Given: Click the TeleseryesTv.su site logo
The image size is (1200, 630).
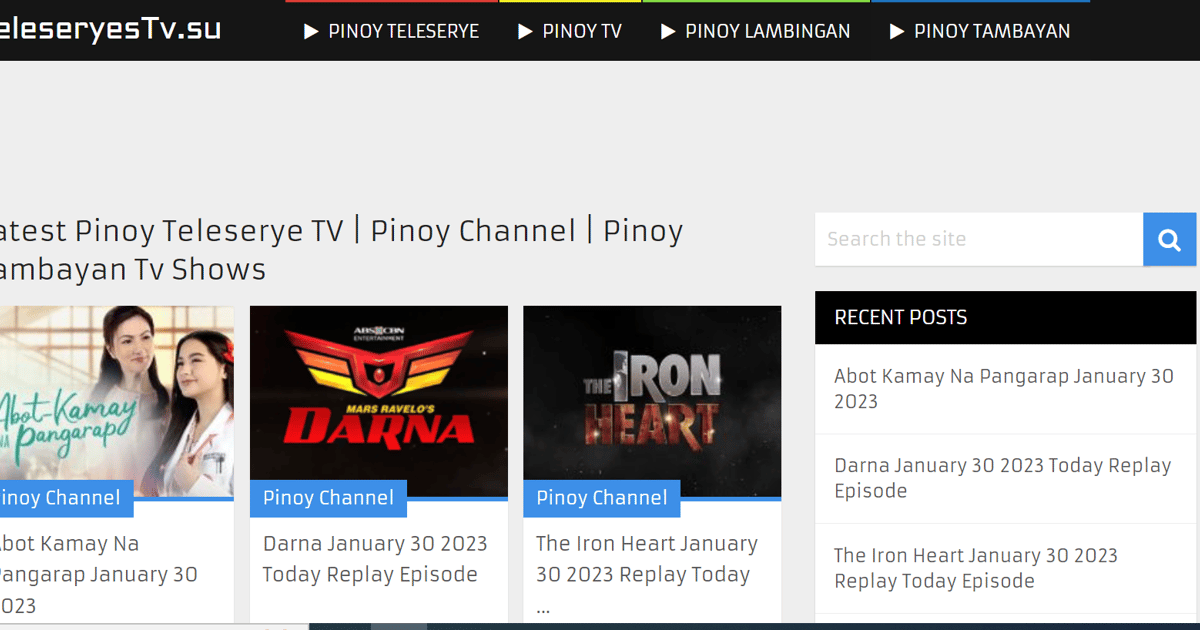Looking at the screenshot, I should 110,29.
